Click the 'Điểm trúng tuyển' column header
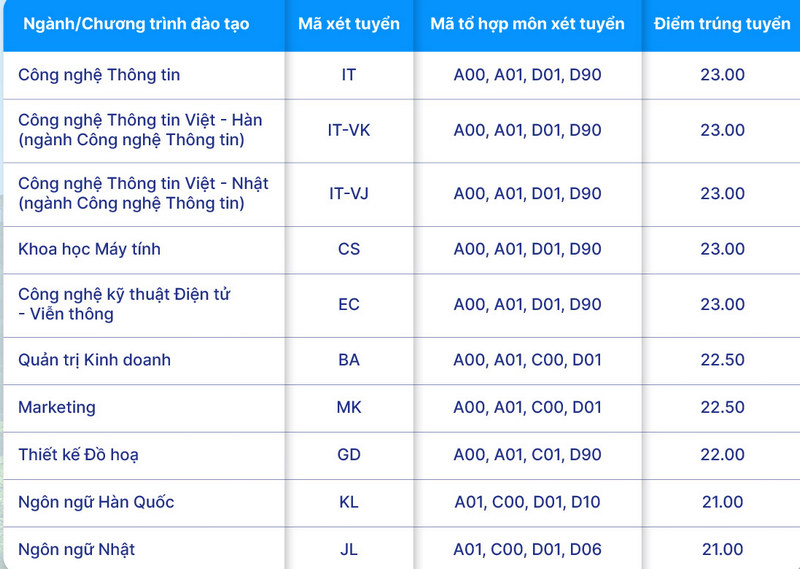This screenshot has width=800, height=569. pyautogui.click(x=722, y=24)
